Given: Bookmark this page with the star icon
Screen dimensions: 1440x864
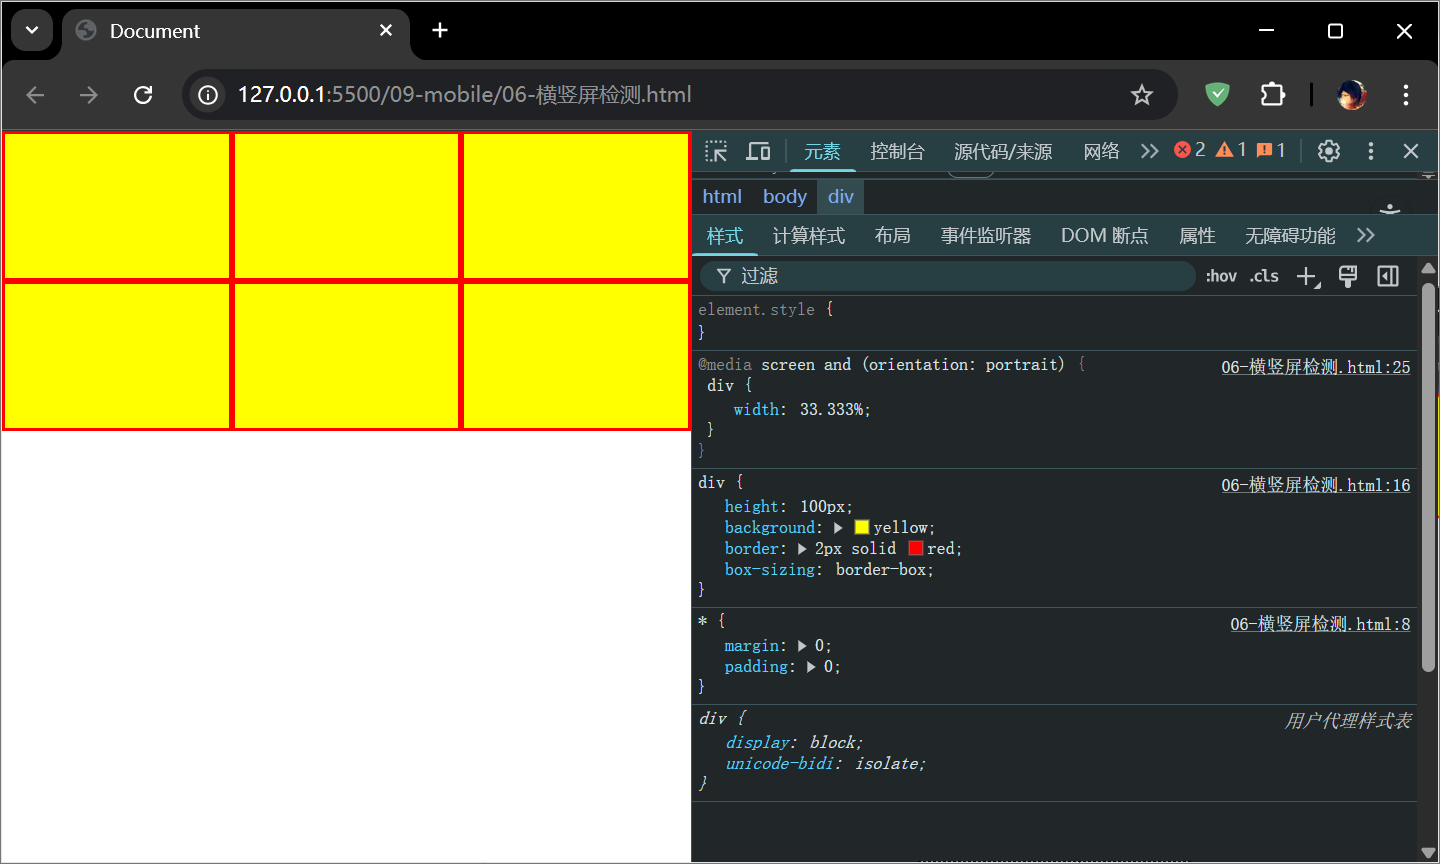Looking at the screenshot, I should pyautogui.click(x=1141, y=95).
